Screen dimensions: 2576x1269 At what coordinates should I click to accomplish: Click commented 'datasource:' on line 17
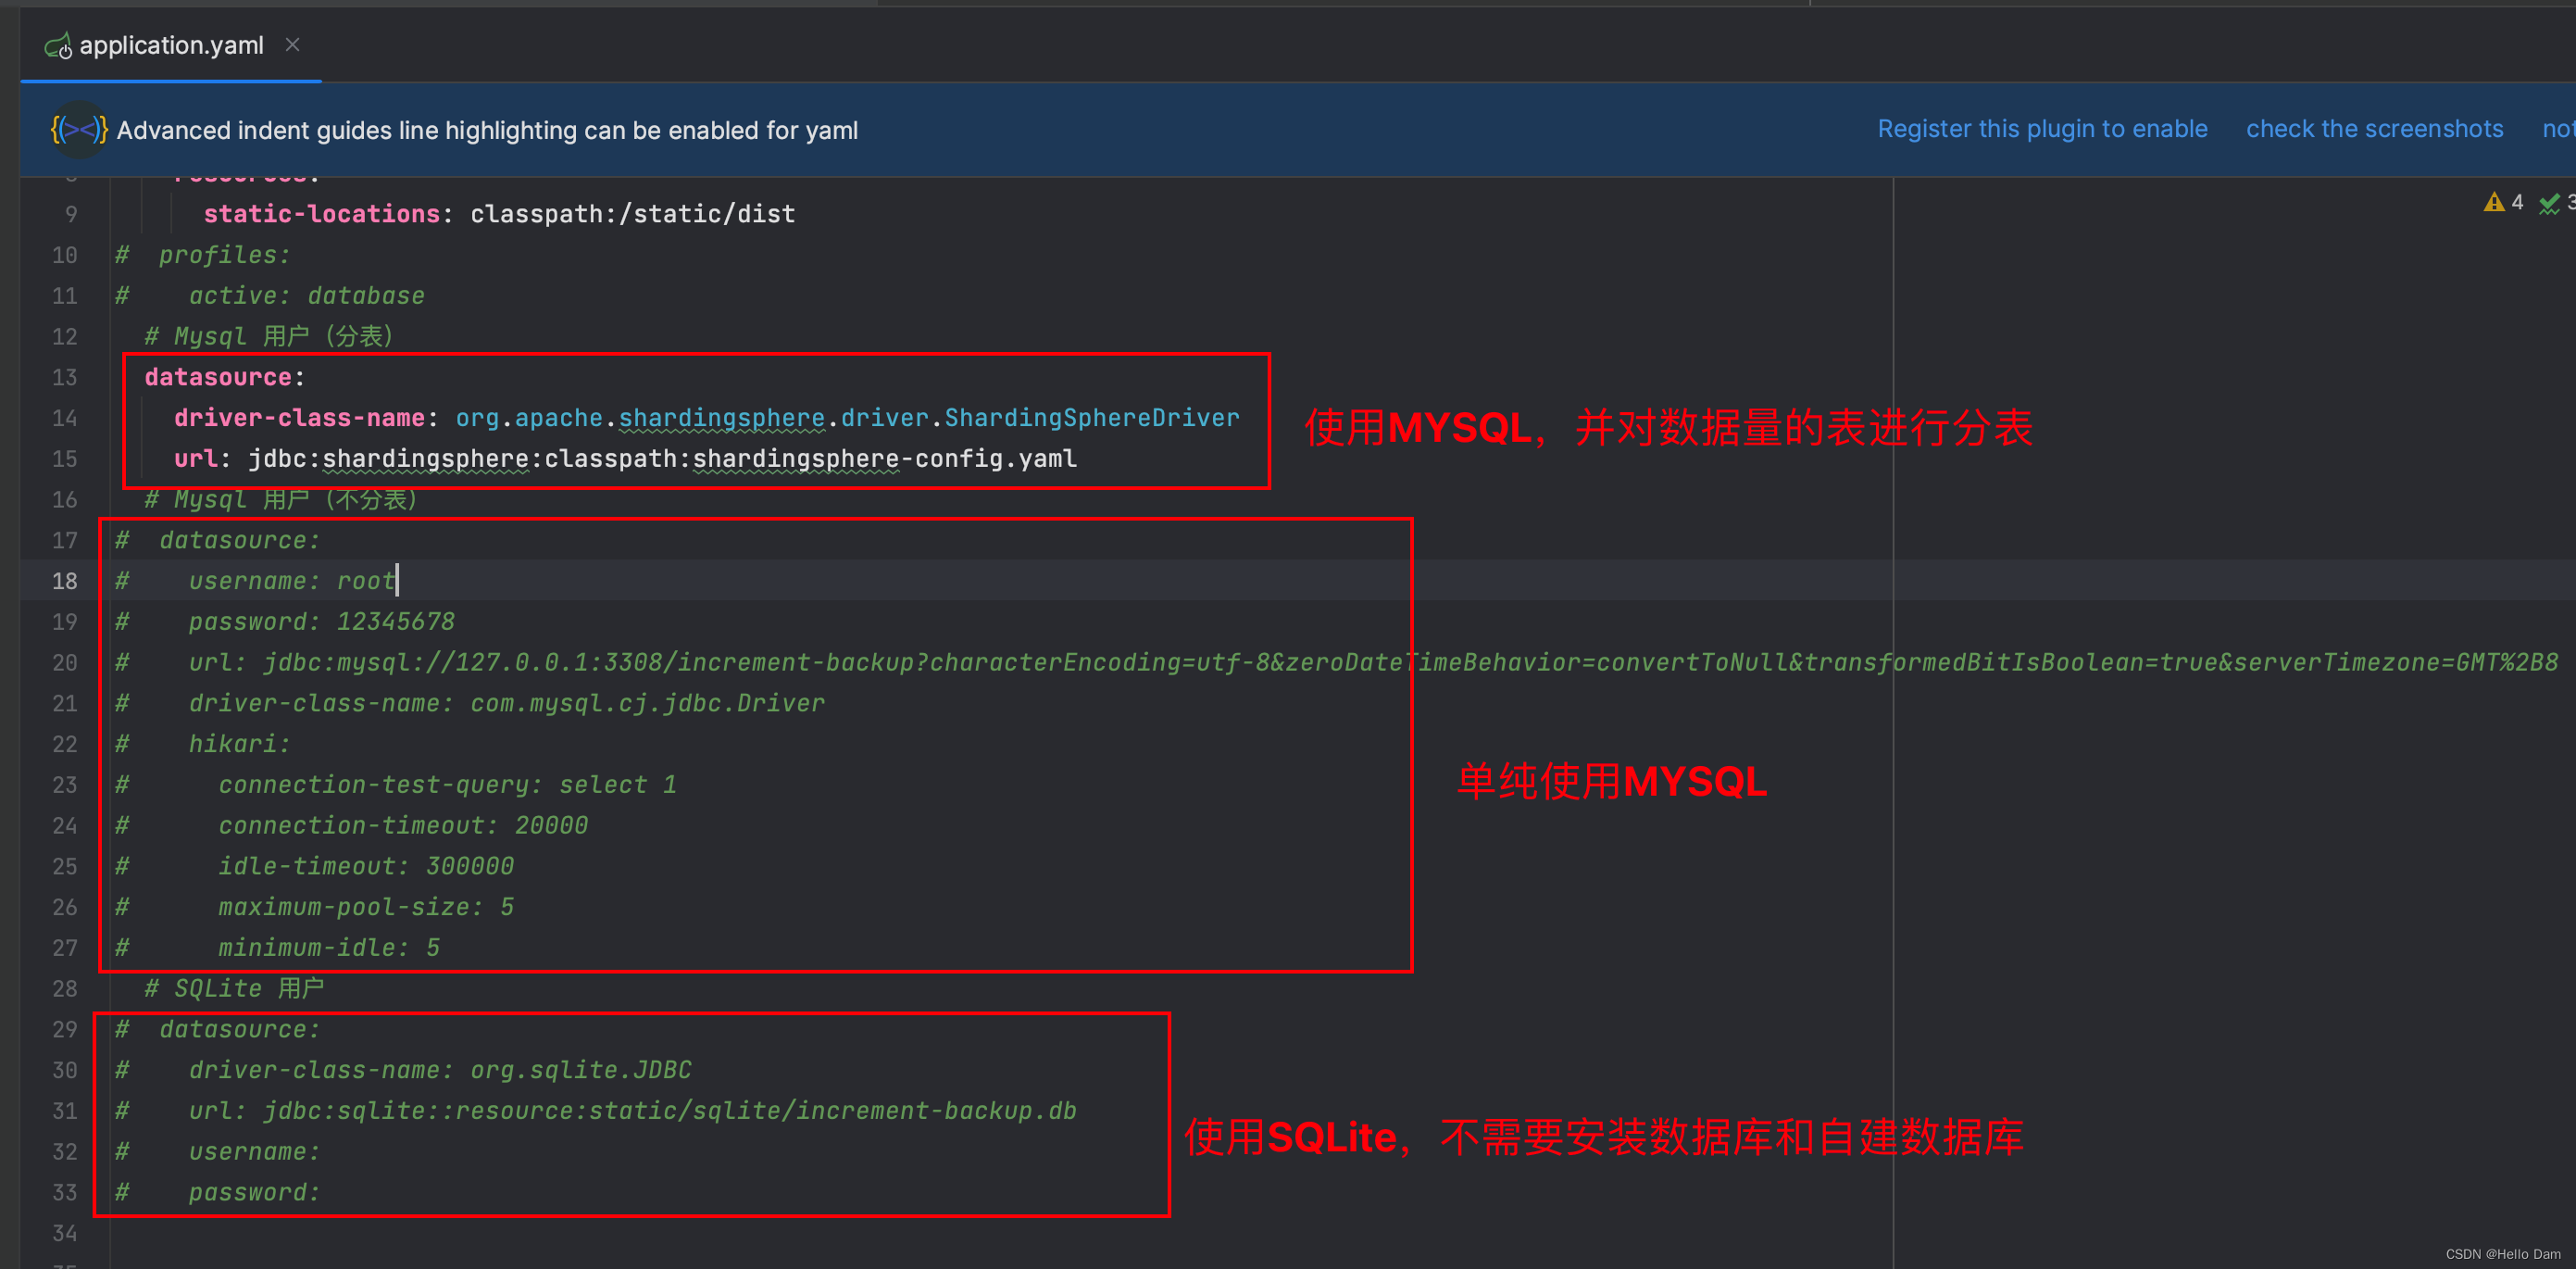[x=239, y=541]
